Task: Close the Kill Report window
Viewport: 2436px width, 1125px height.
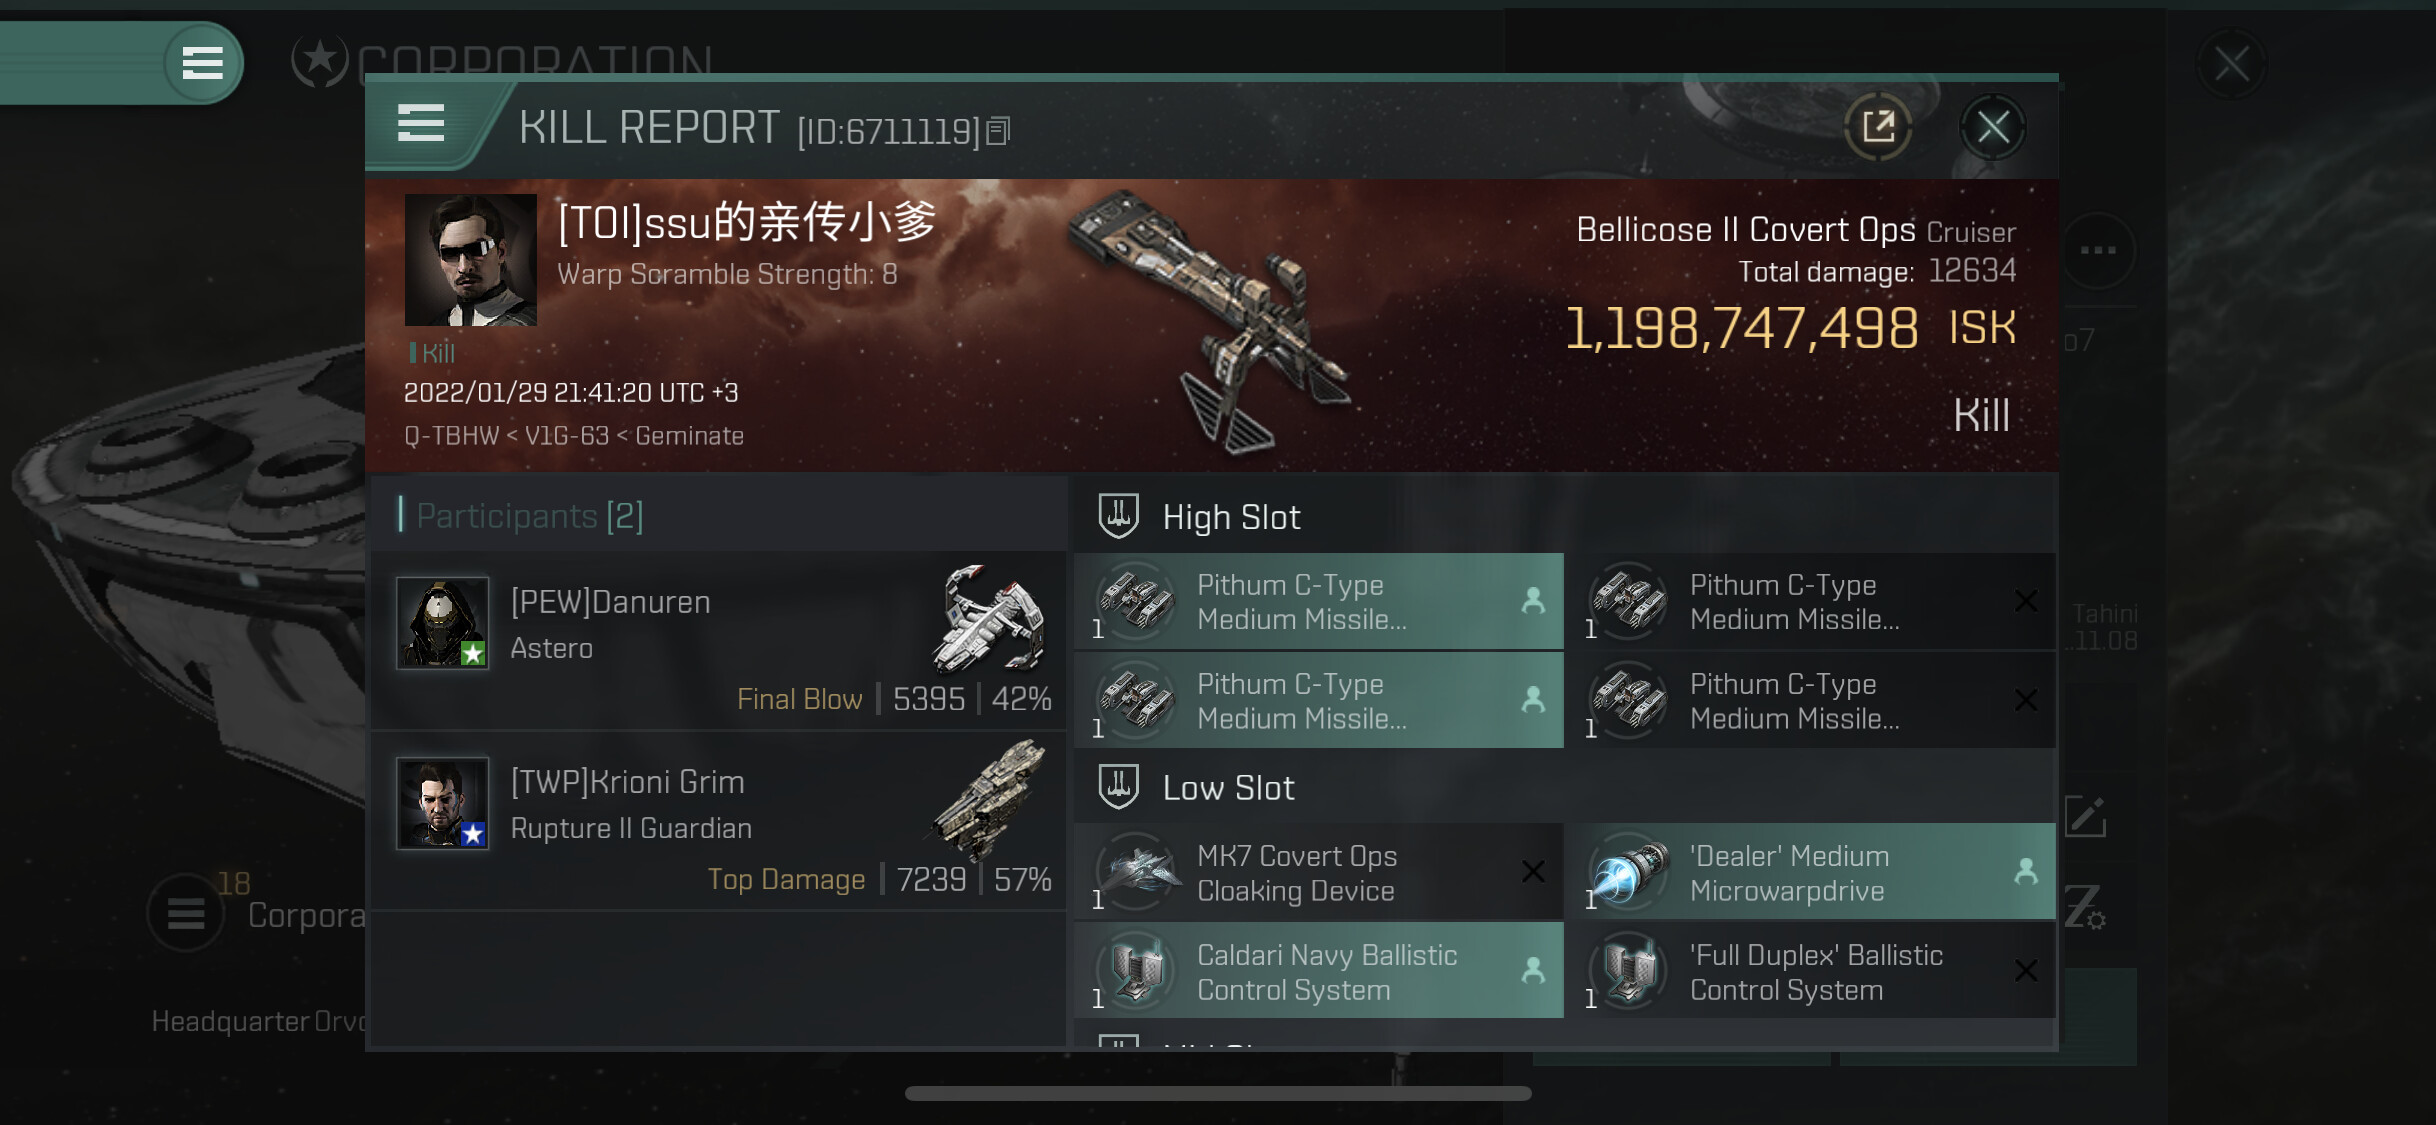Action: (1993, 127)
